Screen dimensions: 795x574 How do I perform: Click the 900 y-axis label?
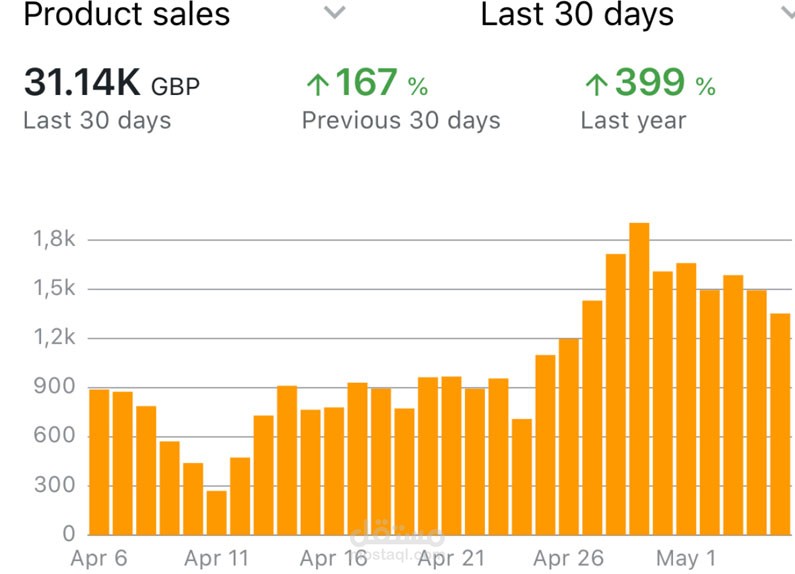pyautogui.click(x=54, y=386)
